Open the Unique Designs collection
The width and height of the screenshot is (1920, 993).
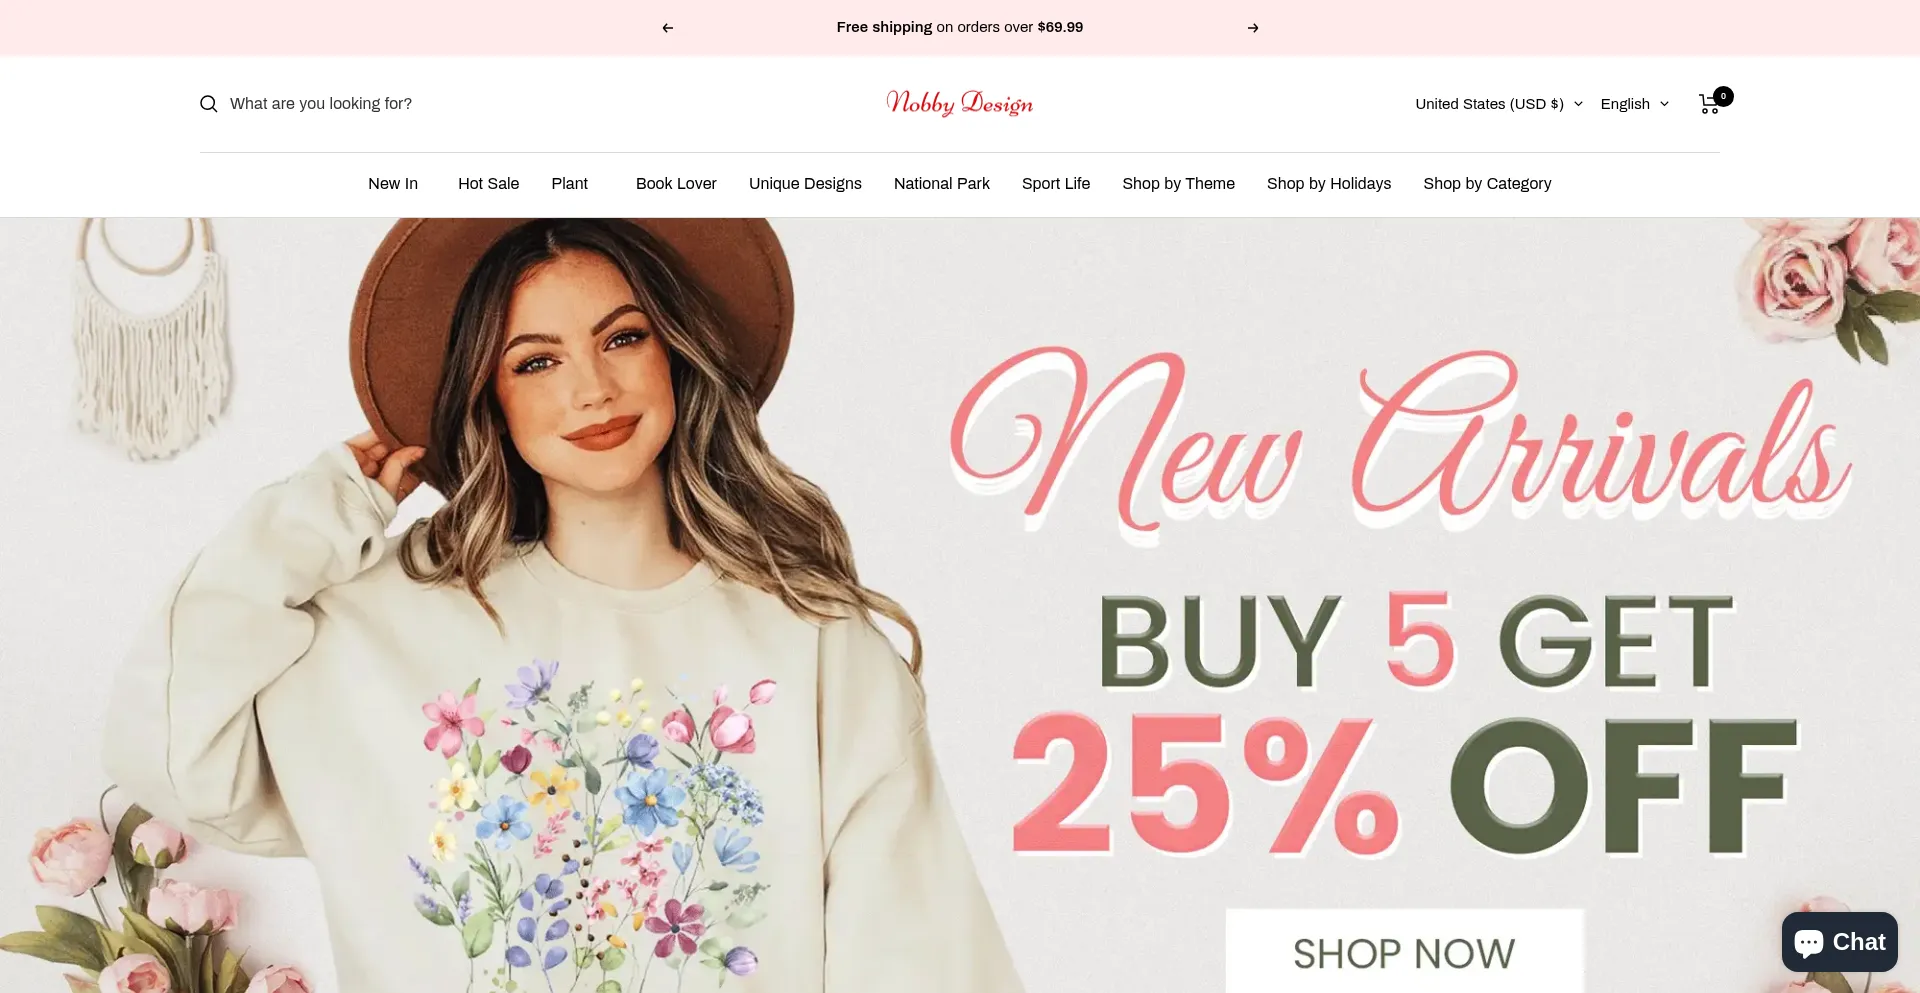tap(805, 184)
